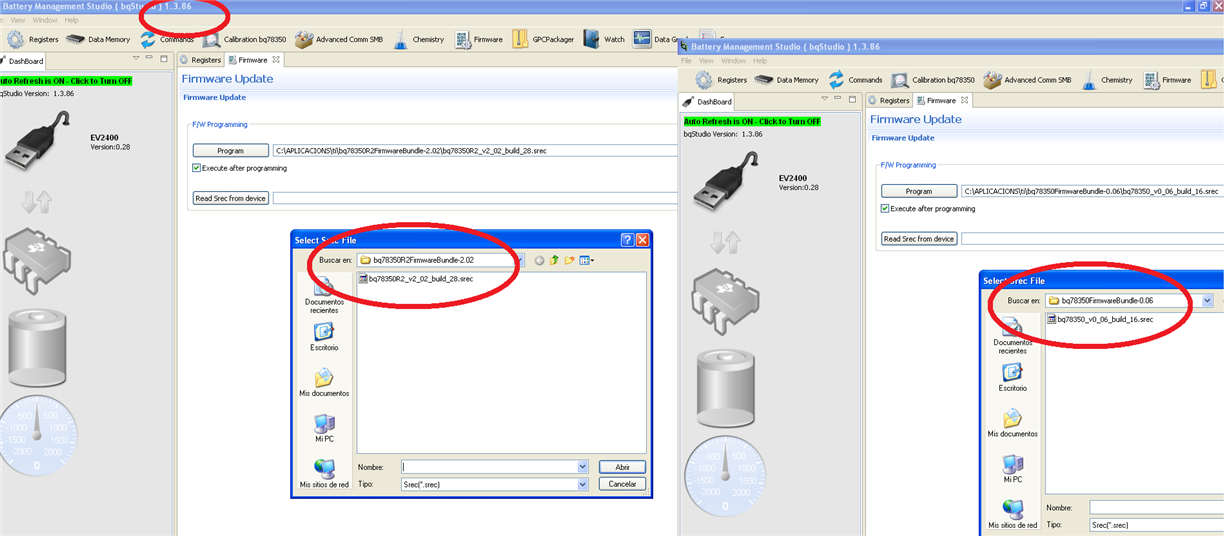Turn off Auto Refresh in bq78350R2_v2_02 window

(x=67, y=79)
